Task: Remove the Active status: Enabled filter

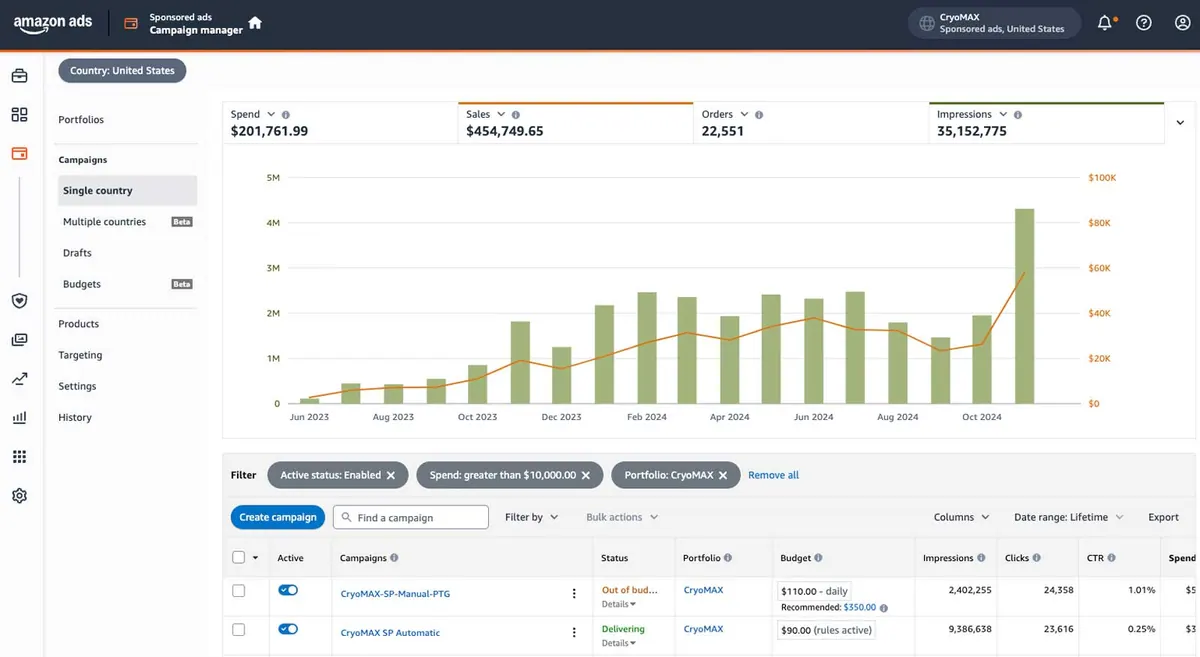Action: [391, 475]
